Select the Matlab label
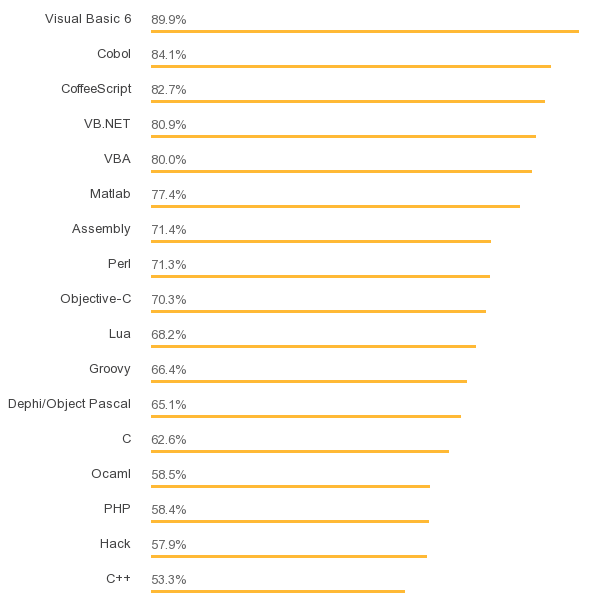 [110, 194]
